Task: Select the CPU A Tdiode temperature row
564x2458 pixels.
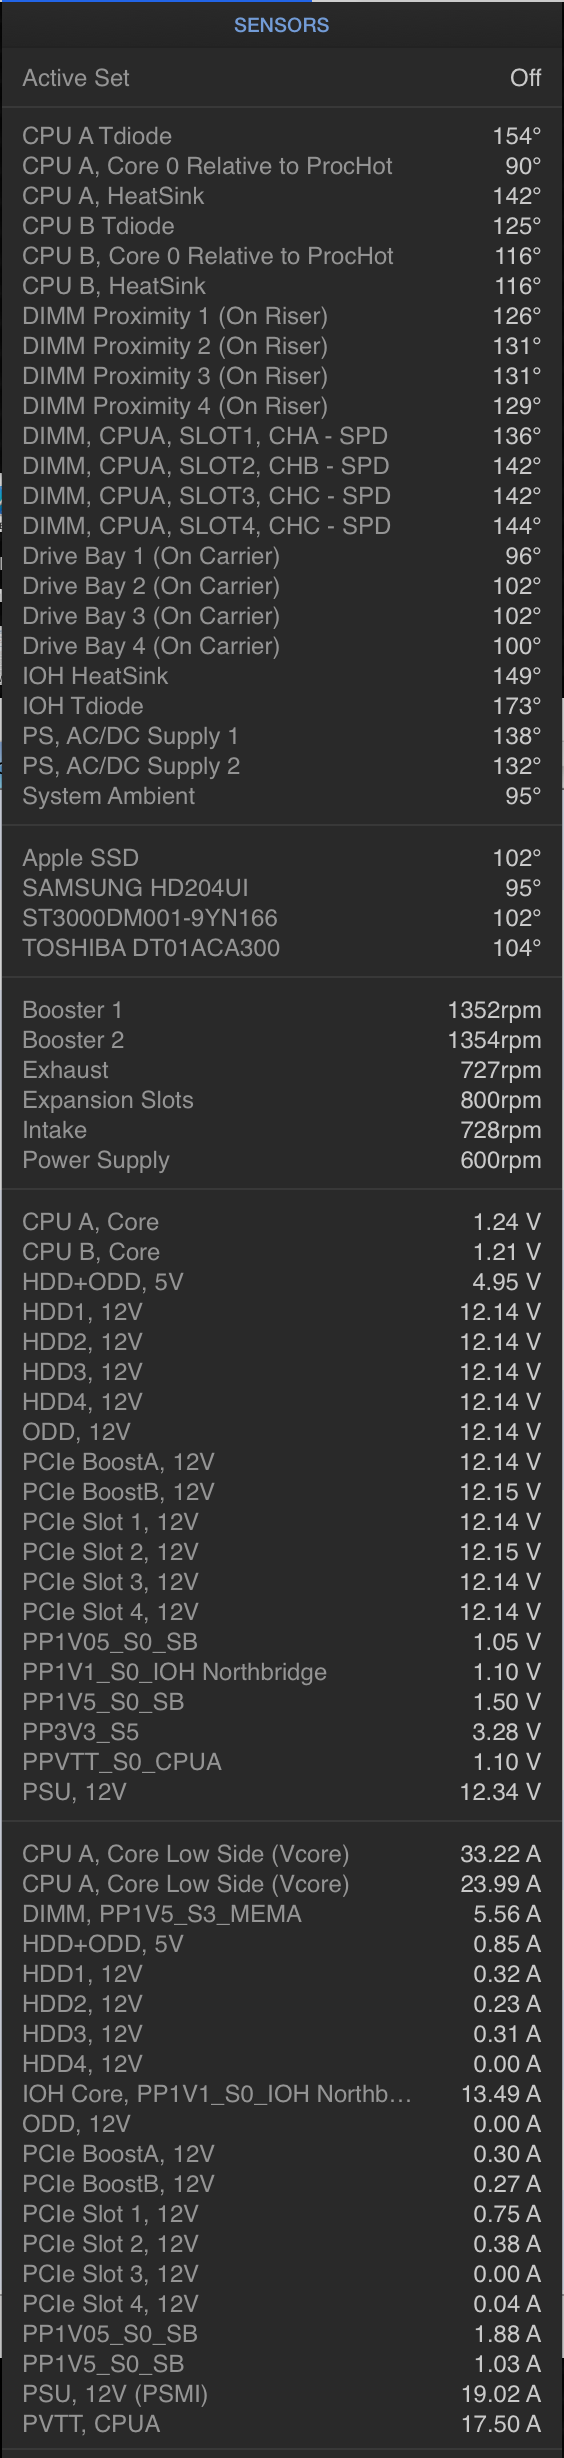Action: click(x=282, y=136)
